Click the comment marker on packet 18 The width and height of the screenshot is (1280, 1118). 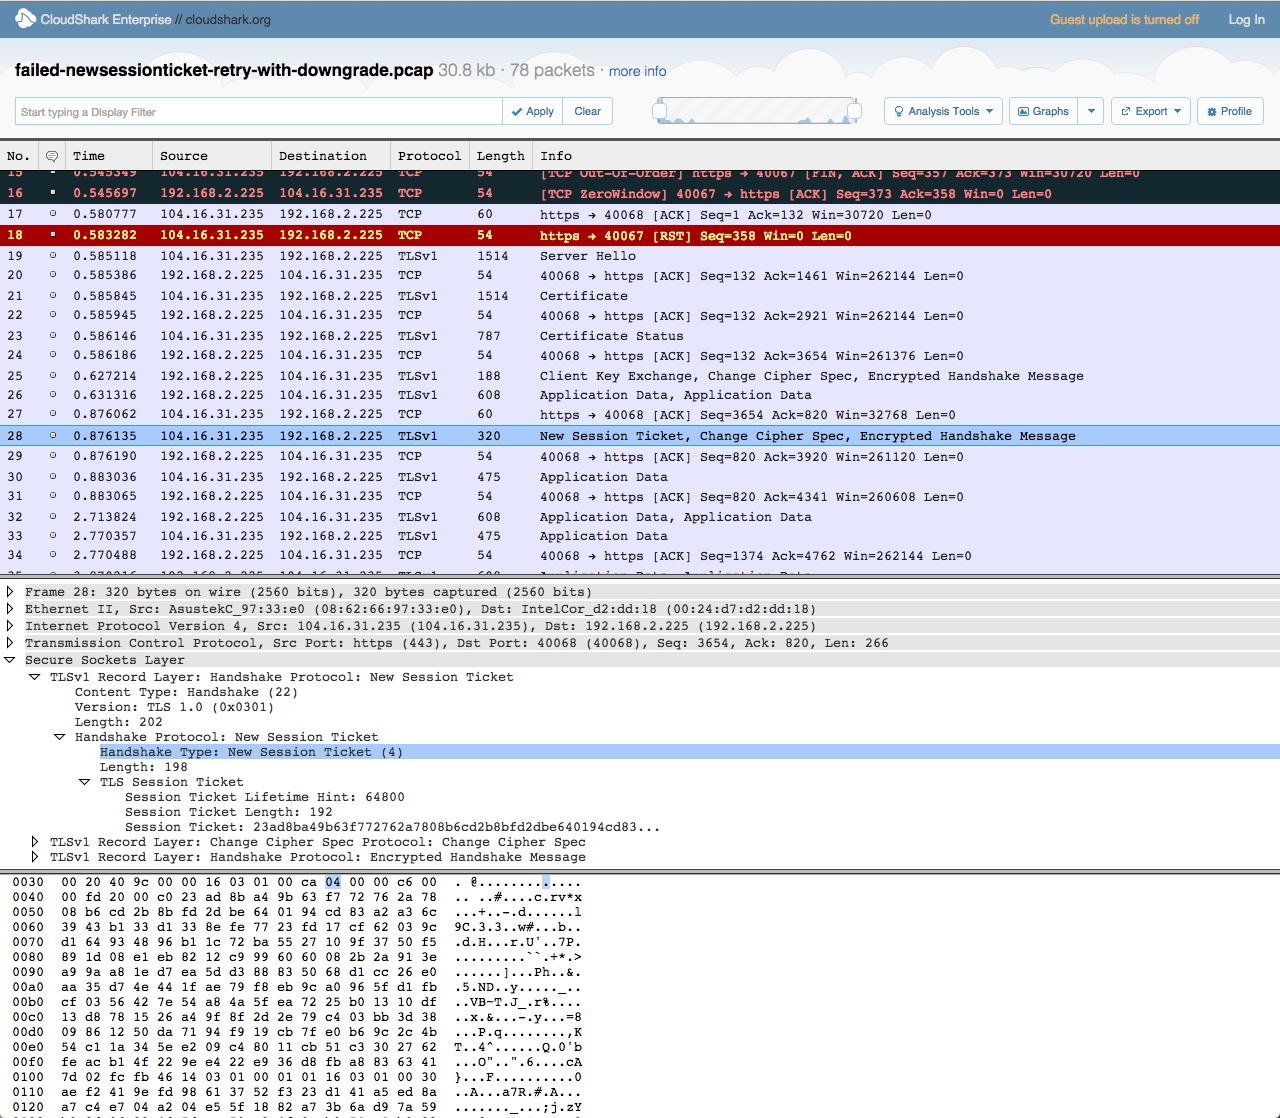click(x=53, y=235)
